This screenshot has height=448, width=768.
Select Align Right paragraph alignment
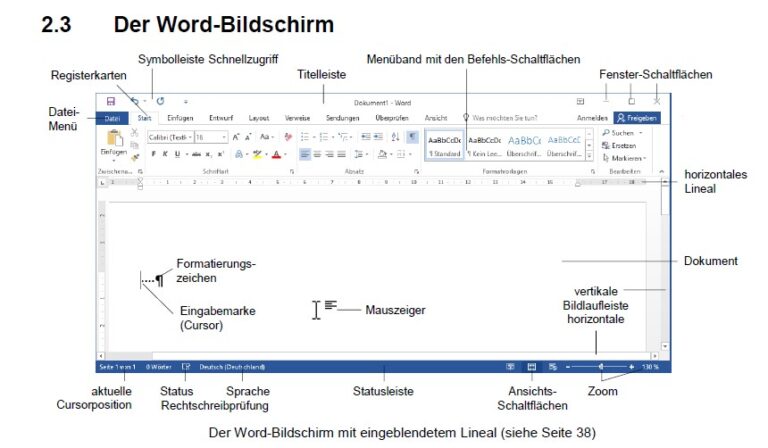point(330,154)
